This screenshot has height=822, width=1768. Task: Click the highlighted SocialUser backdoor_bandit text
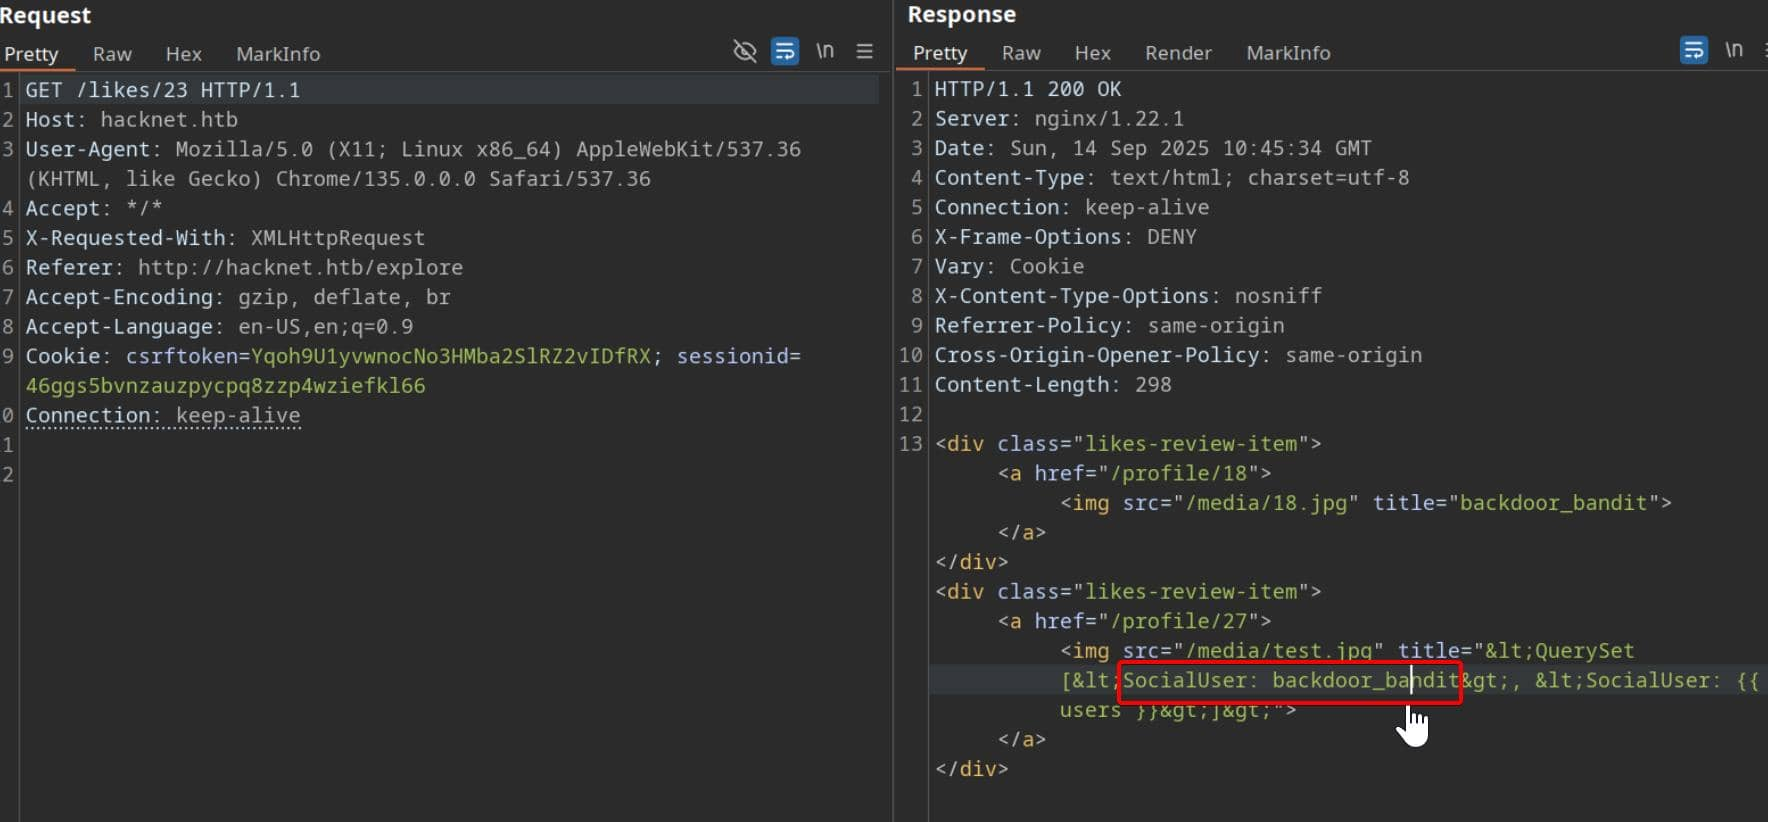tap(1289, 681)
